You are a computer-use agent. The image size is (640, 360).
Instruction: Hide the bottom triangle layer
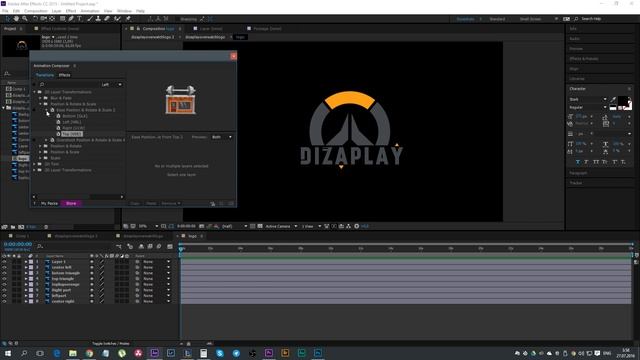pyautogui.click(x=4, y=273)
